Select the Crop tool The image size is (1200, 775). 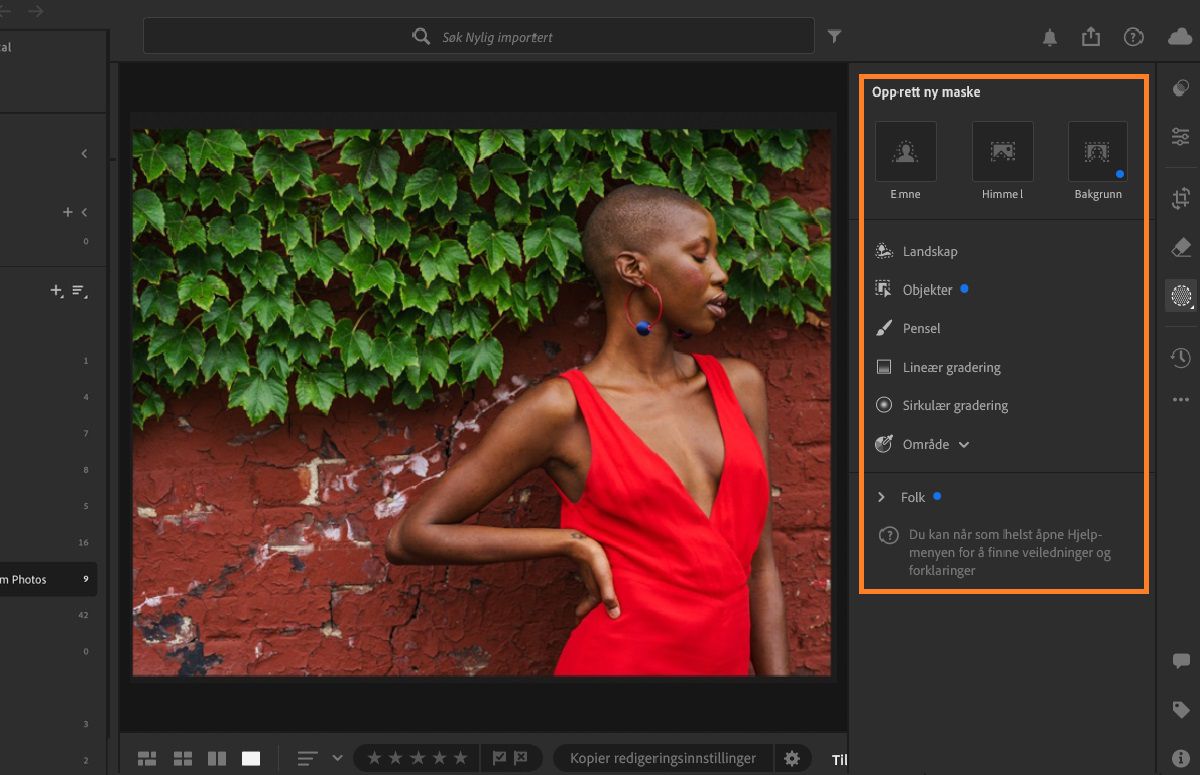(1181, 197)
